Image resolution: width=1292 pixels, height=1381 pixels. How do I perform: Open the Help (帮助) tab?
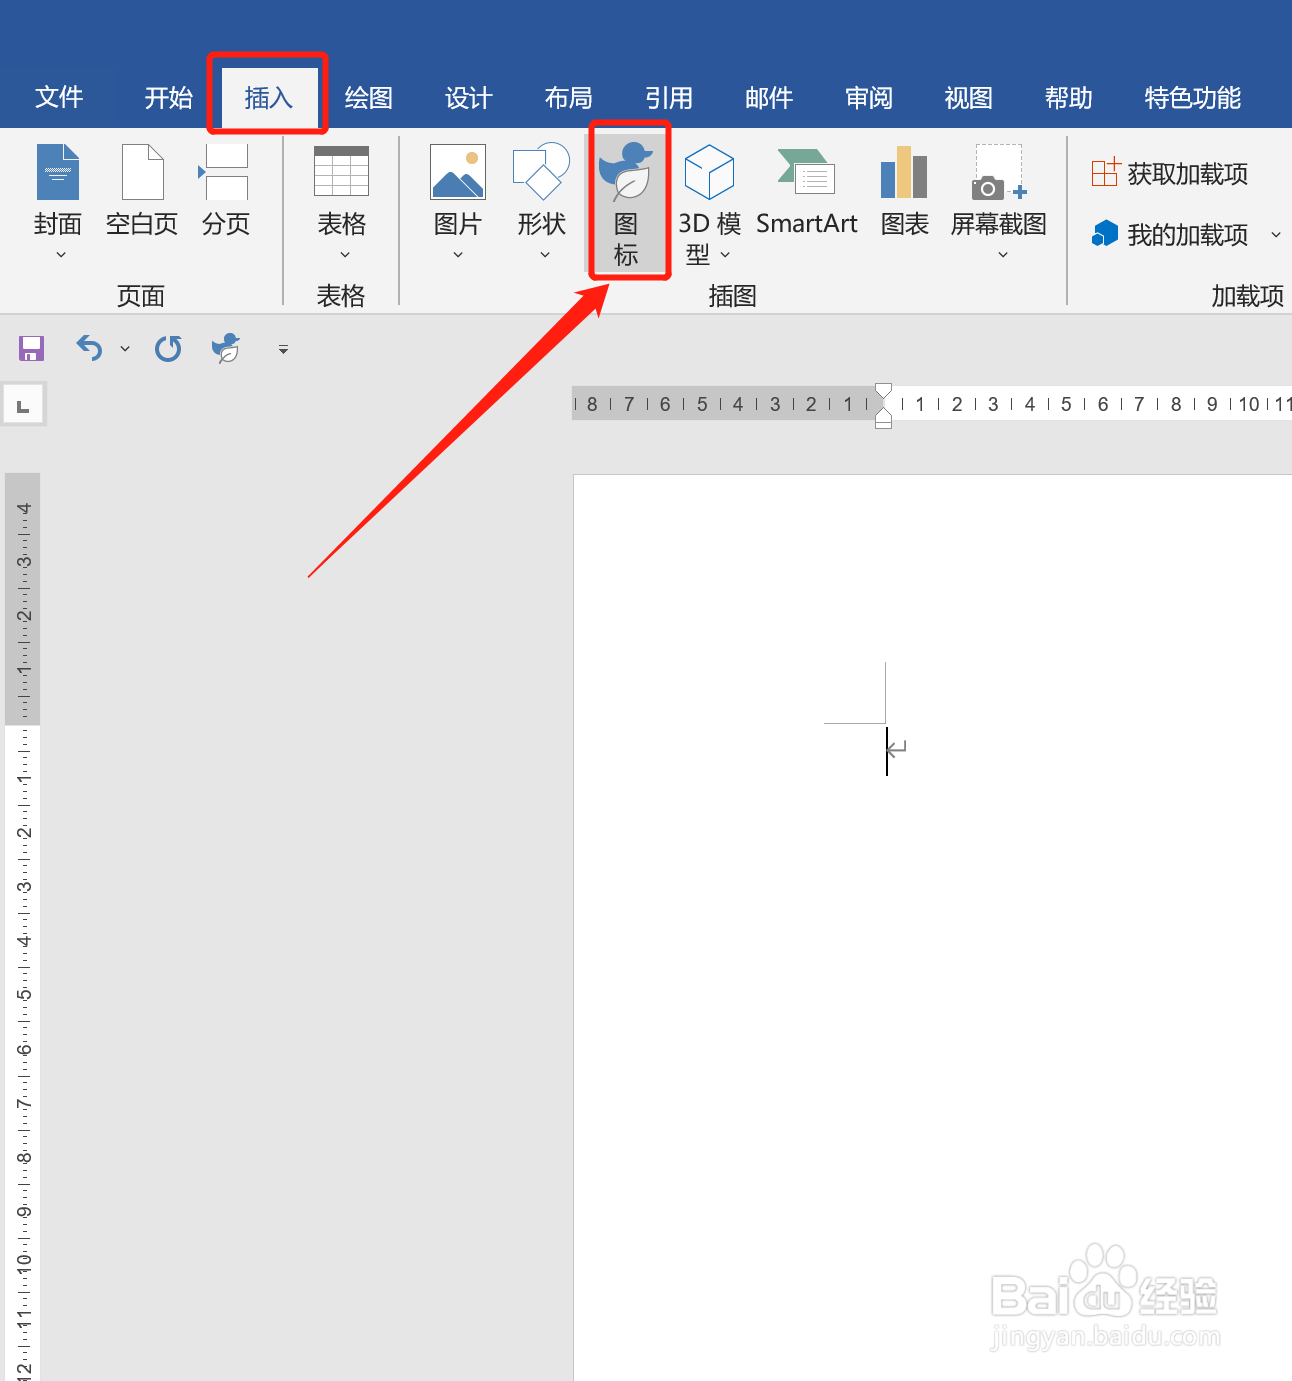point(1068,98)
